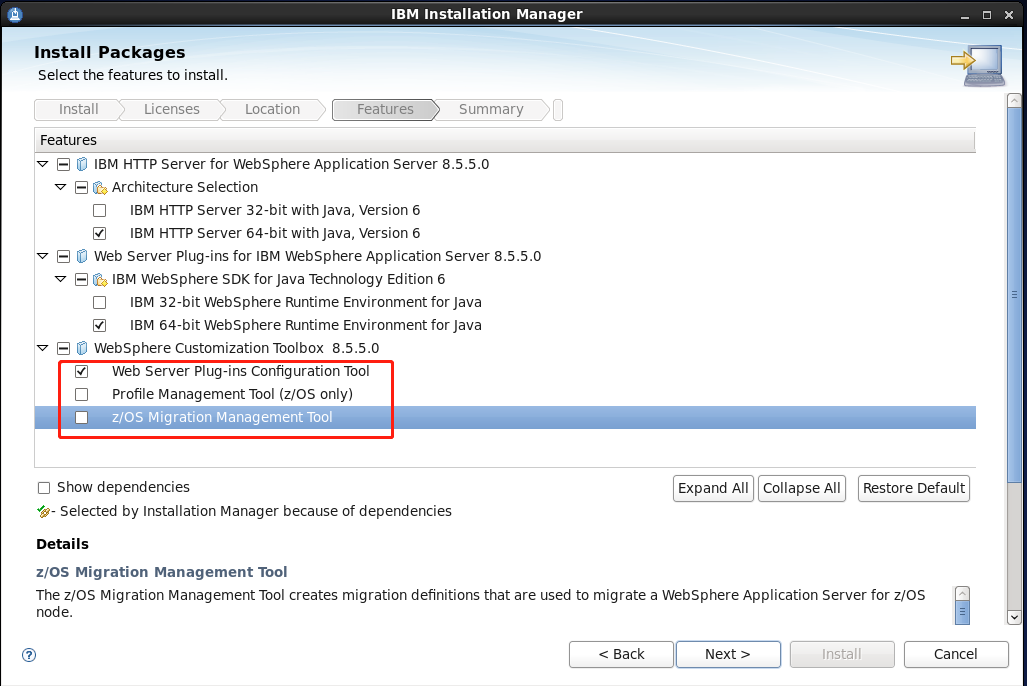
Task: Go back with the < Back button
Action: (x=621, y=654)
